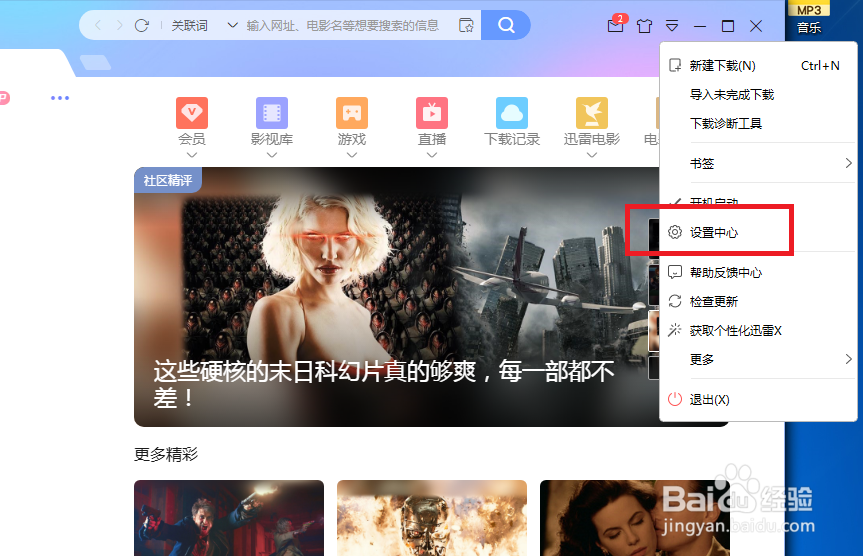This screenshot has width=863, height=556.
Task: Click 检查更新 menu item
Action: tap(758, 302)
